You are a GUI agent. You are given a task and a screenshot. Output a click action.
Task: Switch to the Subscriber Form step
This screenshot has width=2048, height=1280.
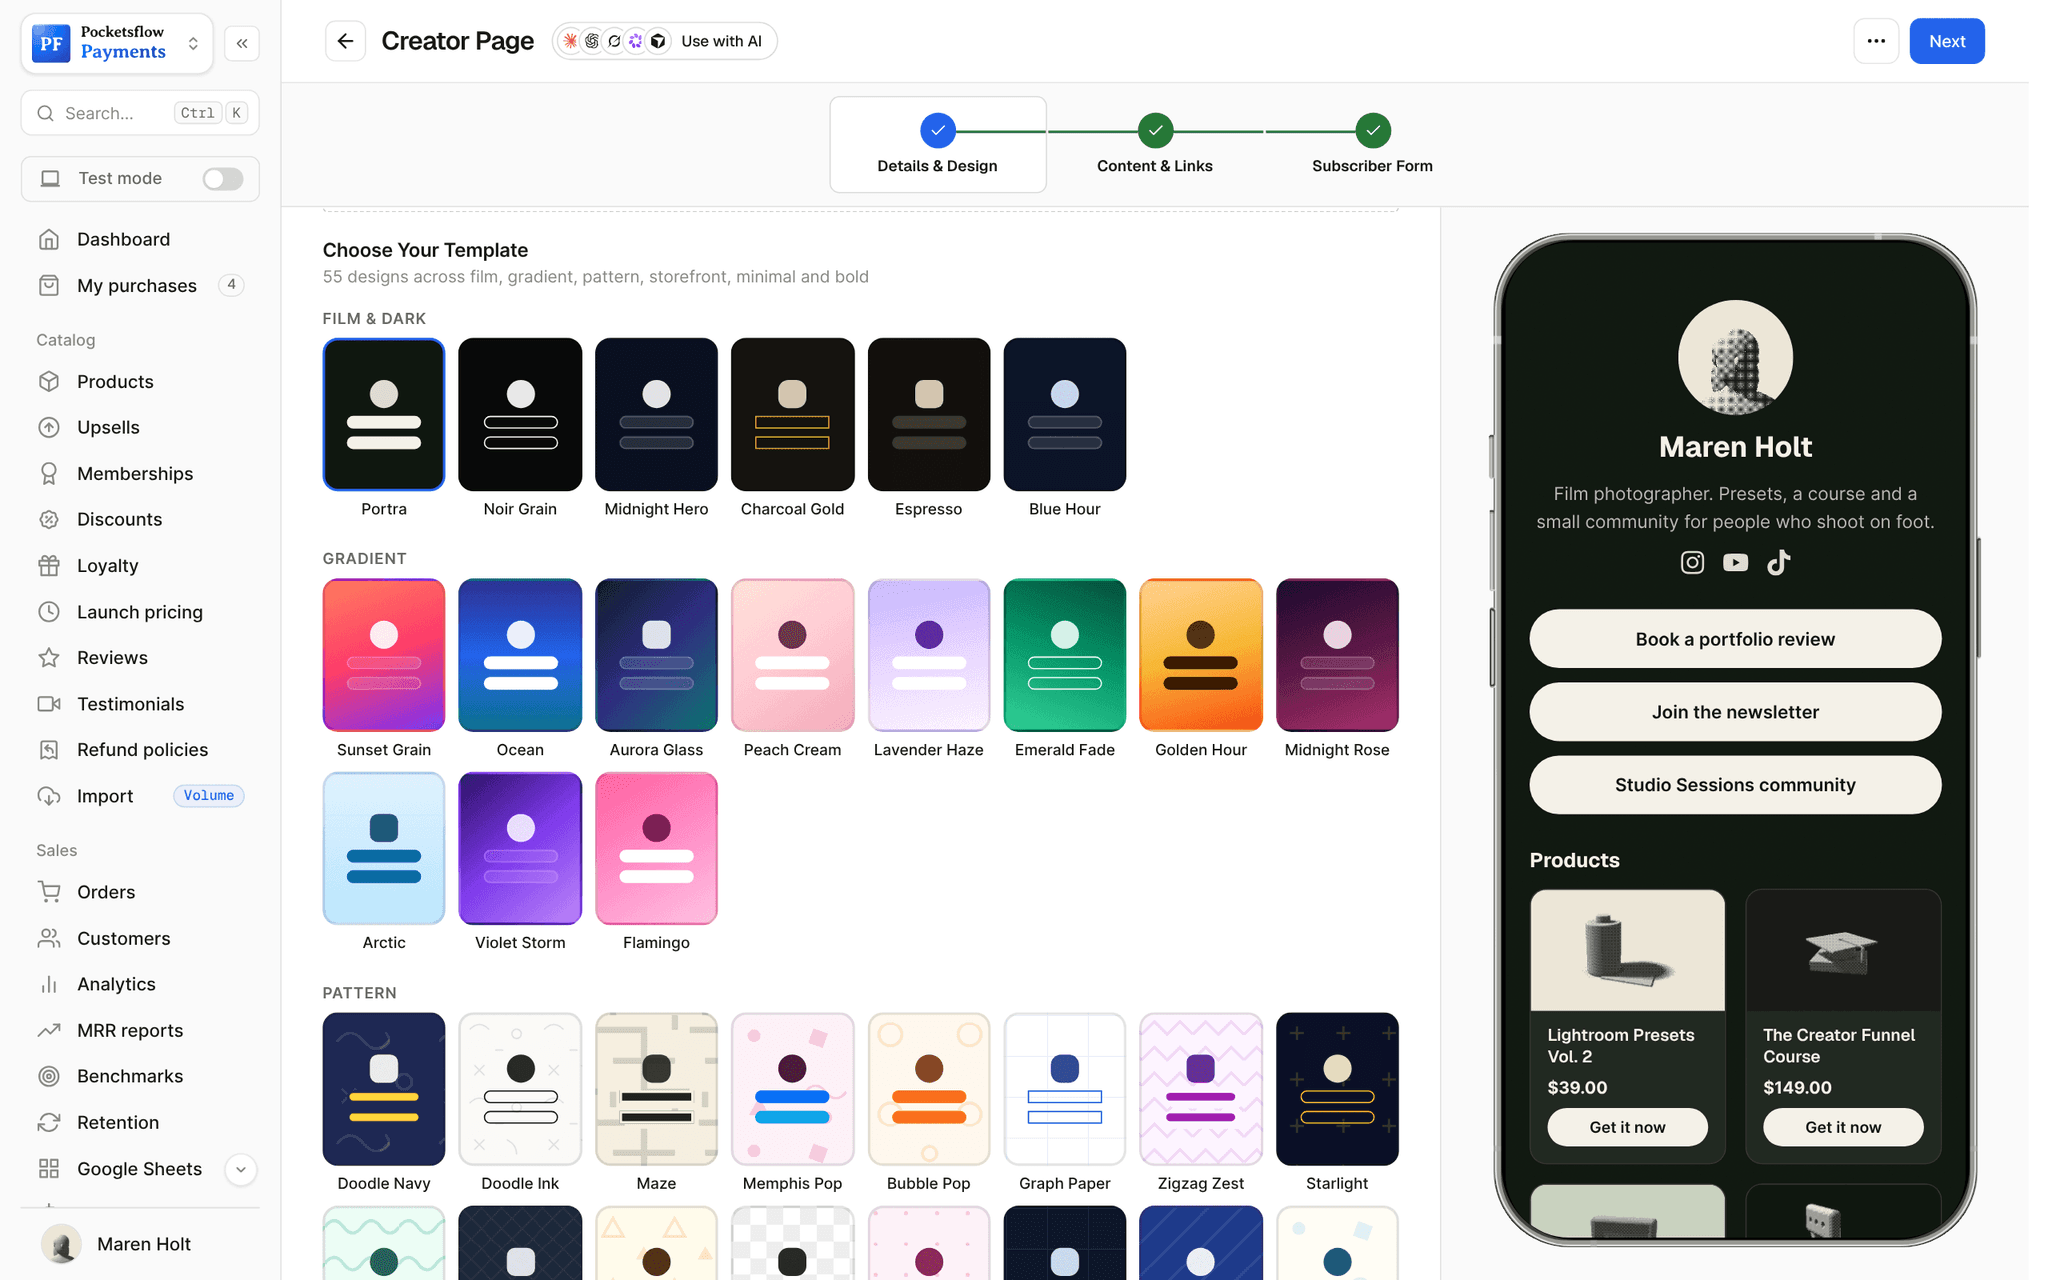pos(1372,145)
